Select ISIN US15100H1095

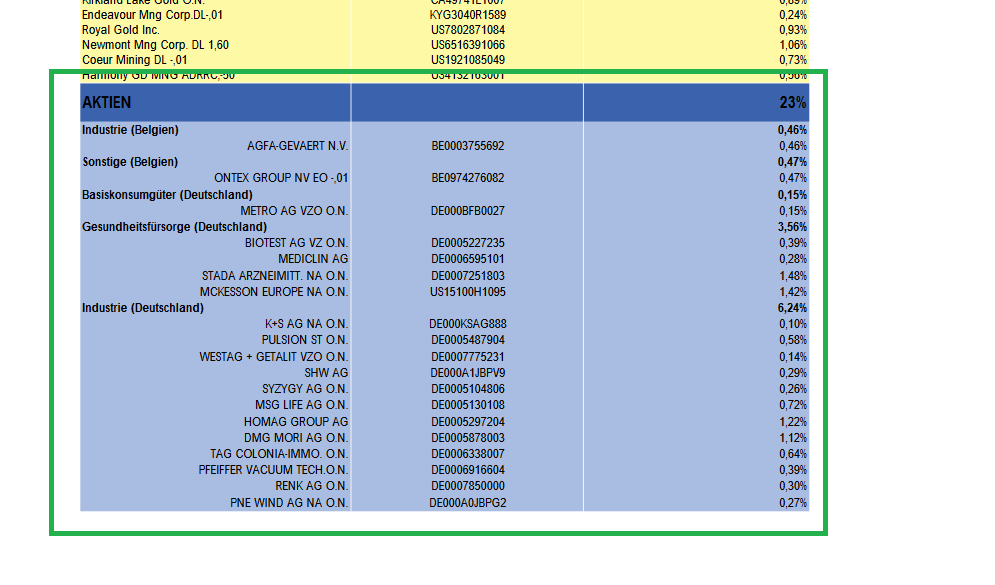468,292
